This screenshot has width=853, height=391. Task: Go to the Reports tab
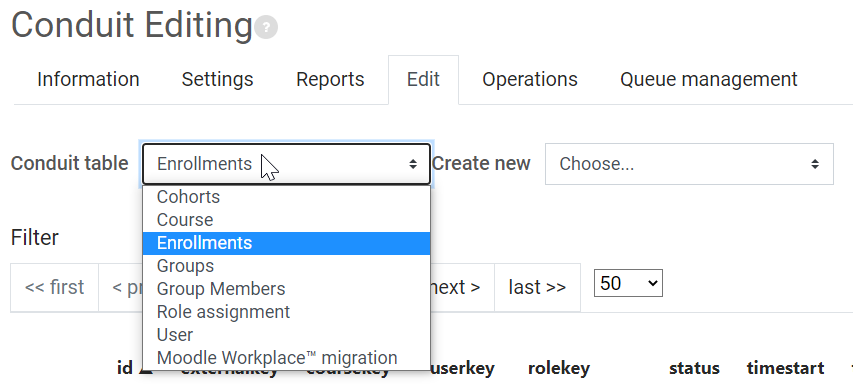tap(330, 79)
